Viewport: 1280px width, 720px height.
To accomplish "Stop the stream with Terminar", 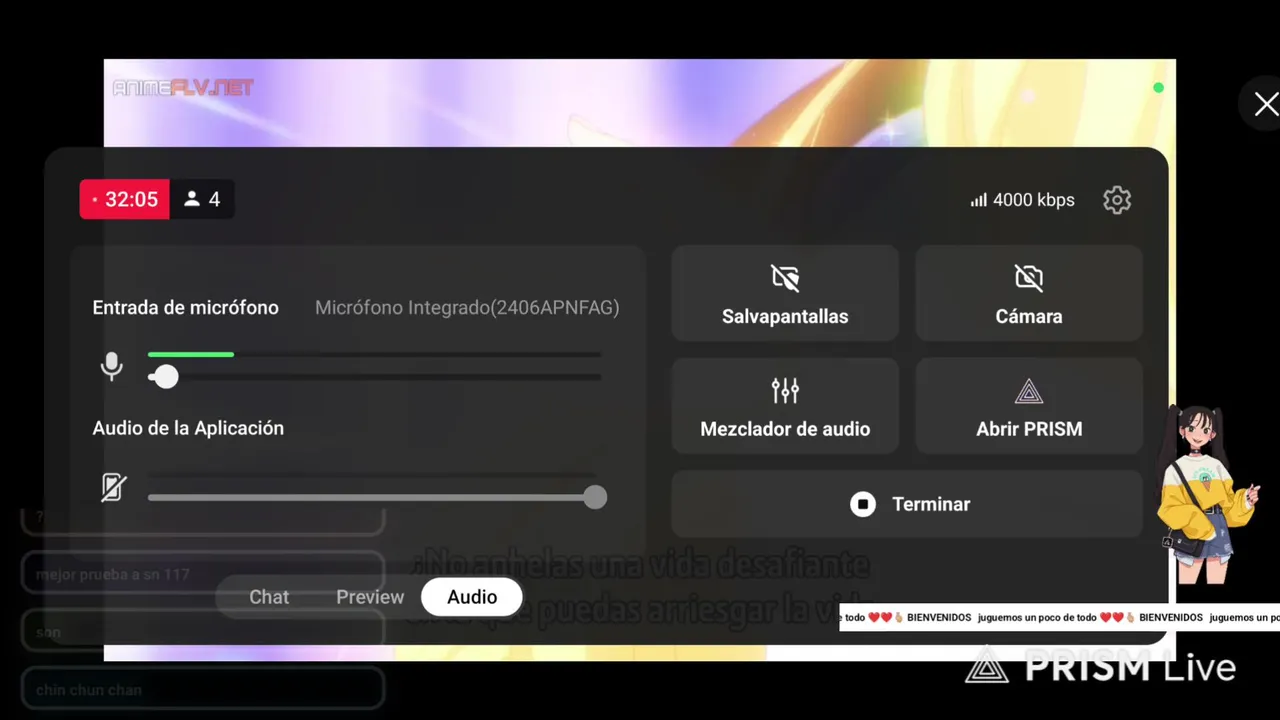I will 907,504.
